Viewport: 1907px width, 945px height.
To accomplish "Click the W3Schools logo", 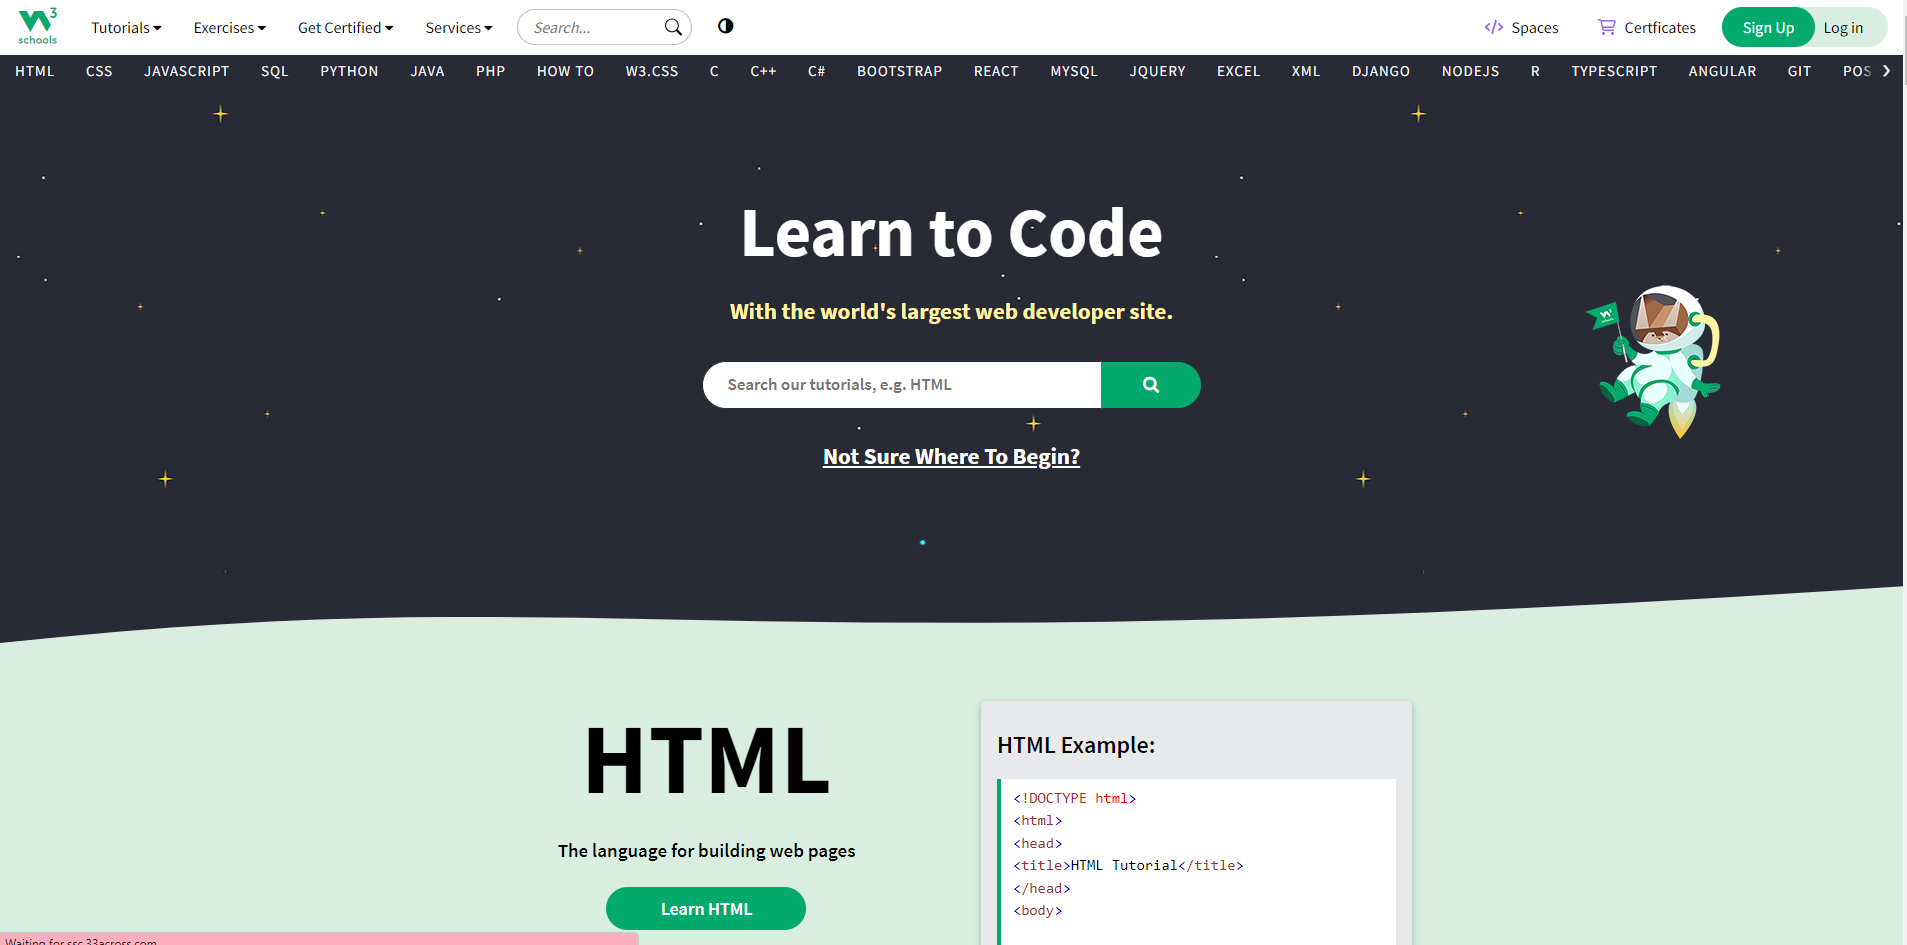I will coord(37,25).
